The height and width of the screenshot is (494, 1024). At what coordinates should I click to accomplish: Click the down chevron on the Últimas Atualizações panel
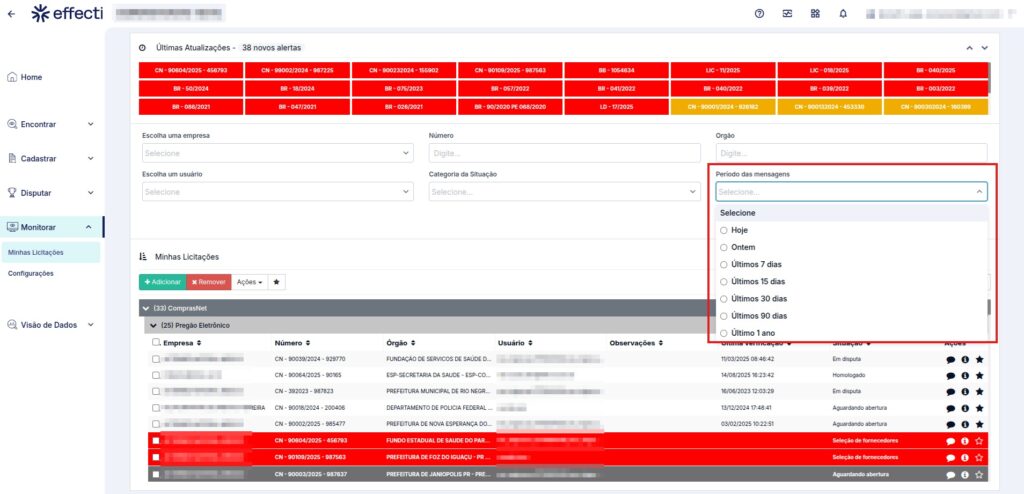point(985,48)
